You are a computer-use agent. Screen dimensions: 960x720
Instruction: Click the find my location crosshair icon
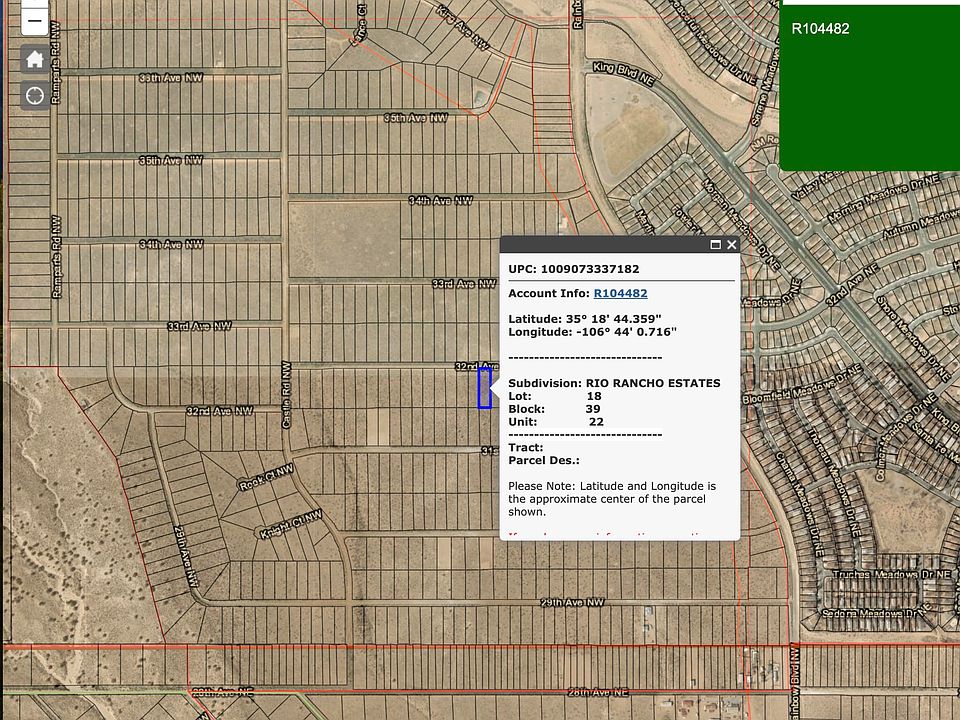tap(35, 95)
